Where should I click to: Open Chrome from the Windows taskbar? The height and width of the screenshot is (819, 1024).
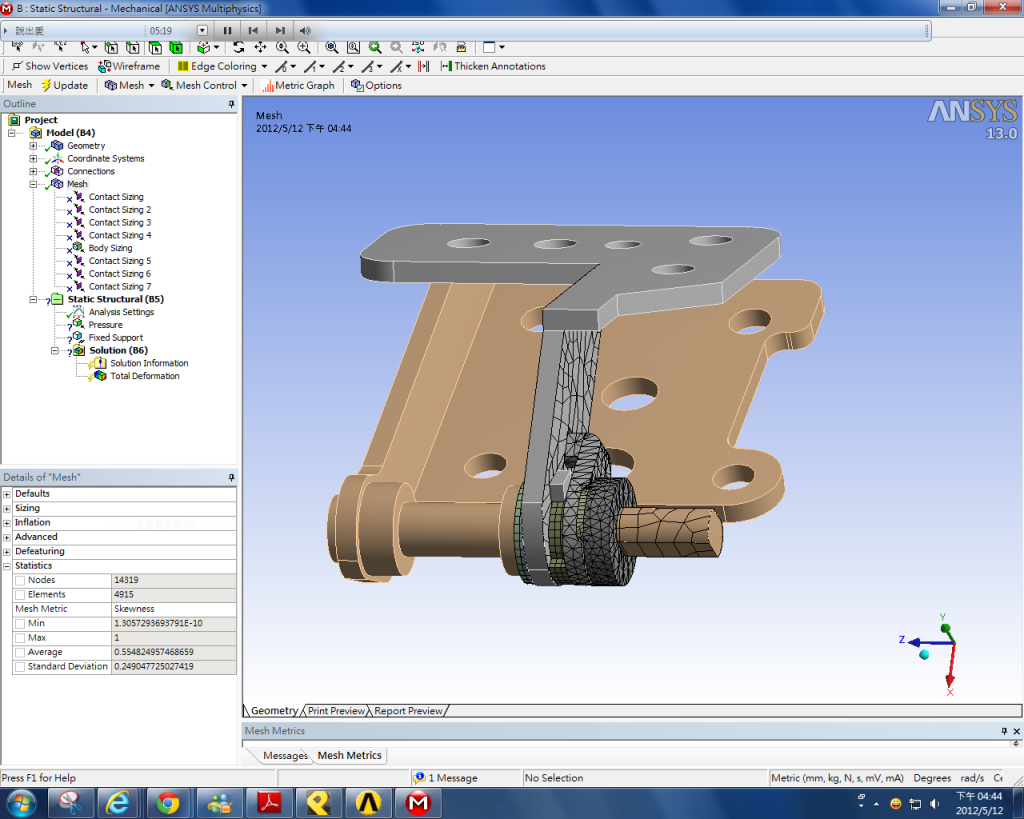(168, 802)
